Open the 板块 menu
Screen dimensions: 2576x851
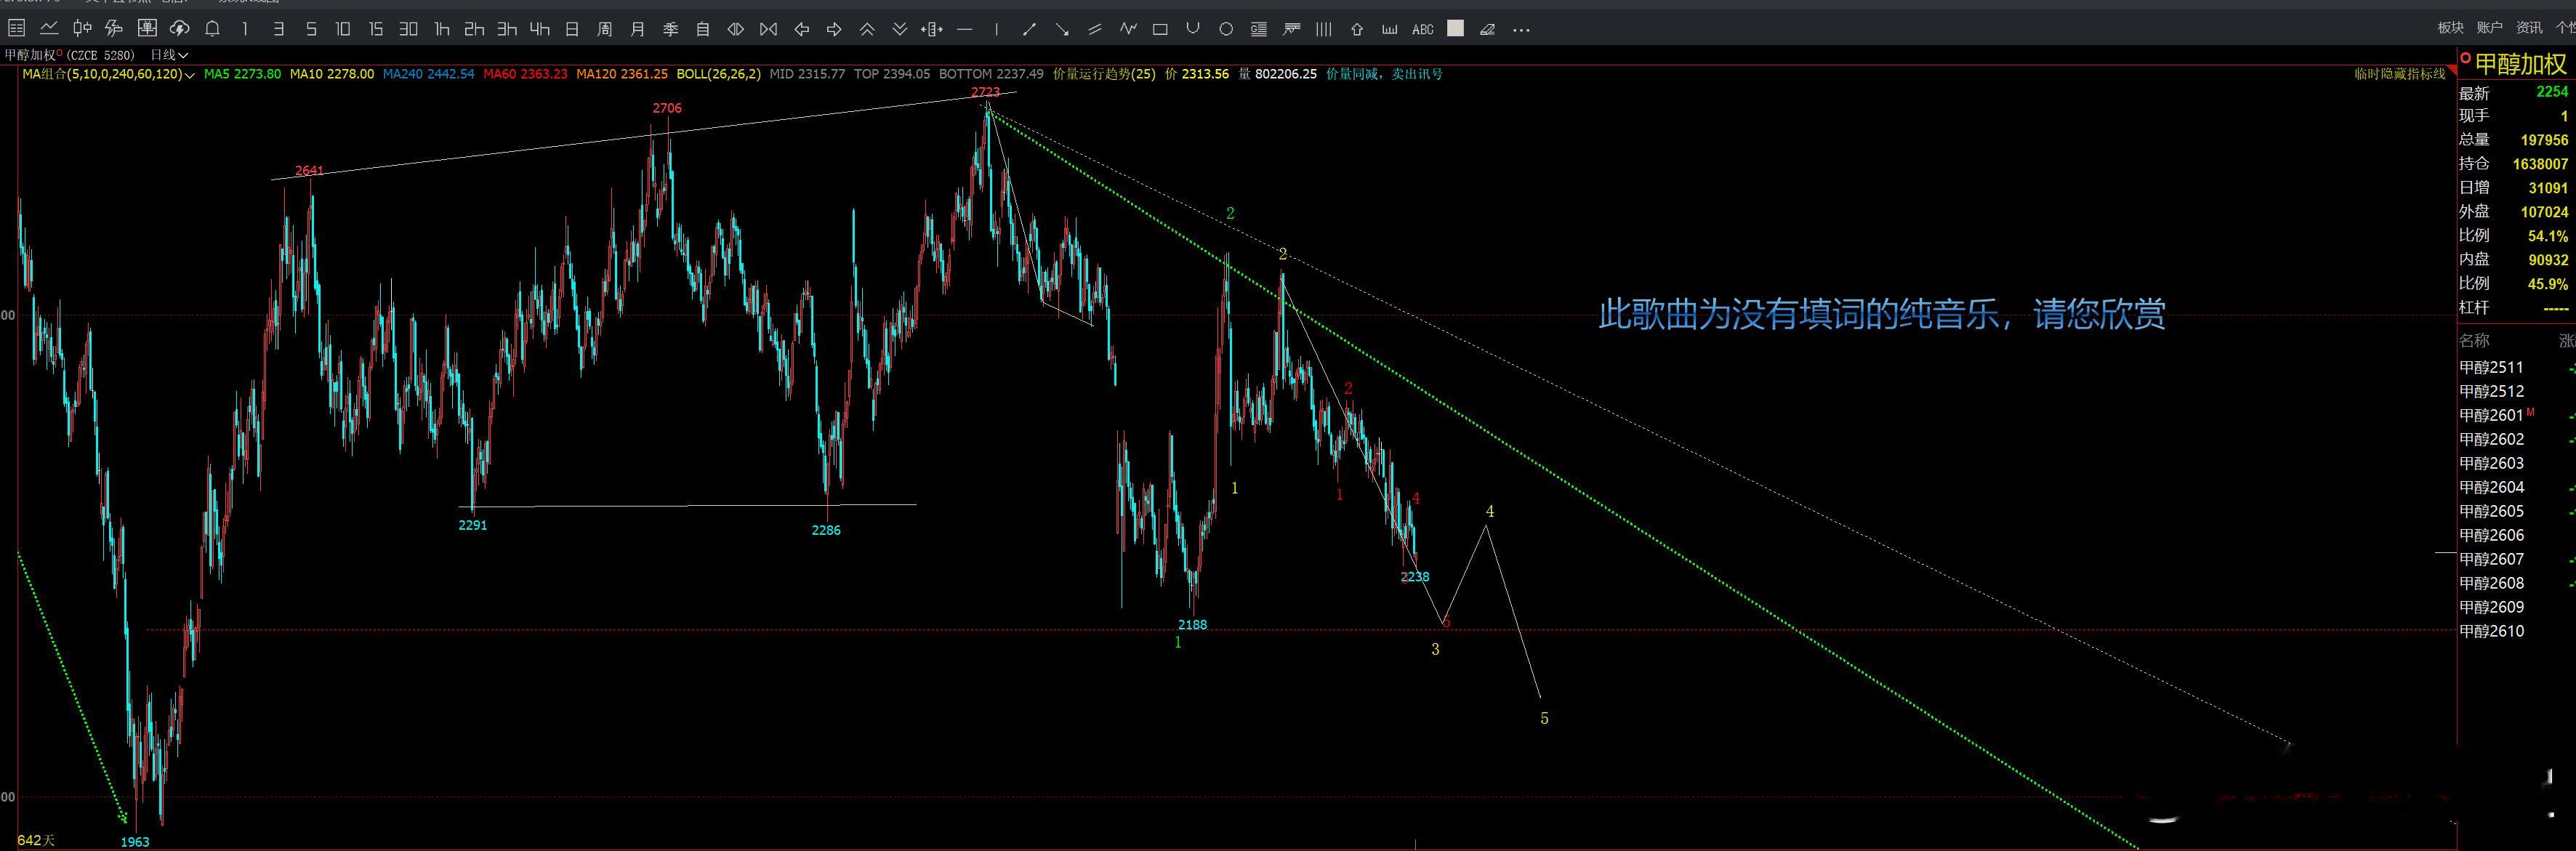2451,28
